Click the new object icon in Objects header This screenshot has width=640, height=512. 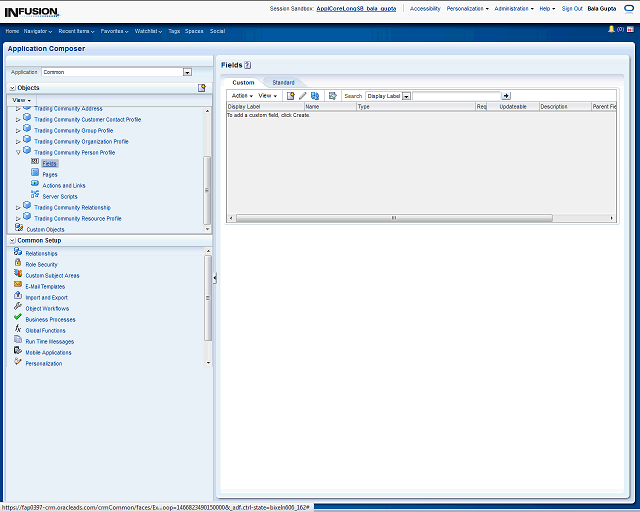click(x=202, y=88)
